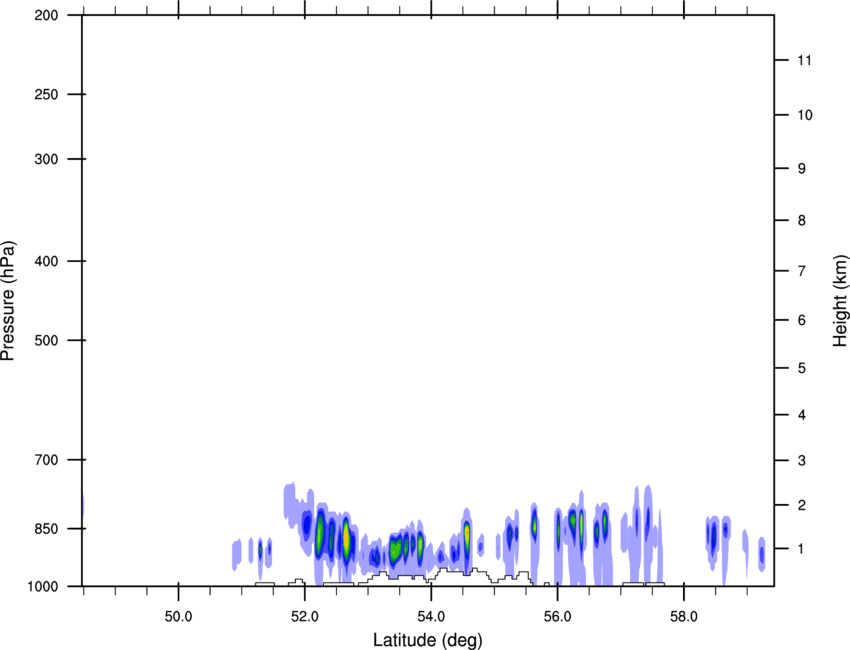
Task: Click the 10 km height label
Action: pos(804,115)
